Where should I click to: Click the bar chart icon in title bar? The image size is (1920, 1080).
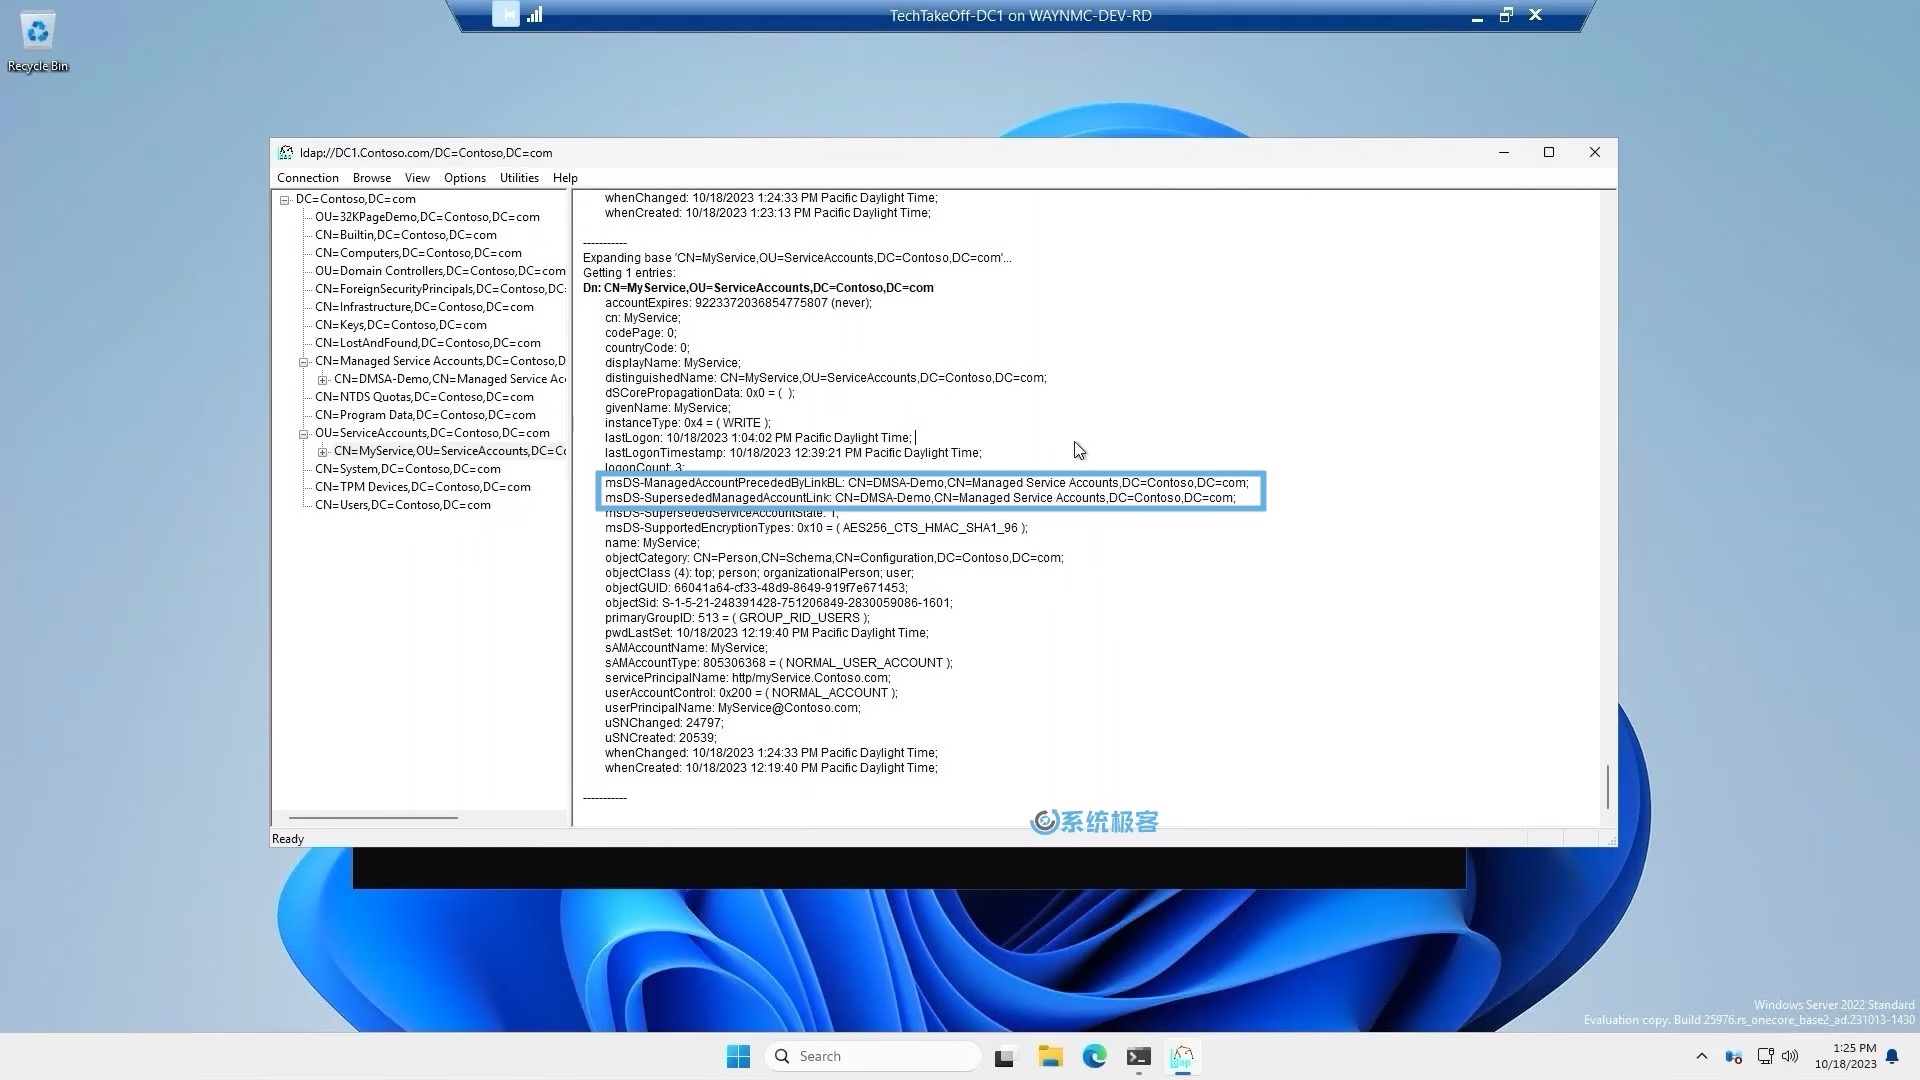[x=534, y=15]
